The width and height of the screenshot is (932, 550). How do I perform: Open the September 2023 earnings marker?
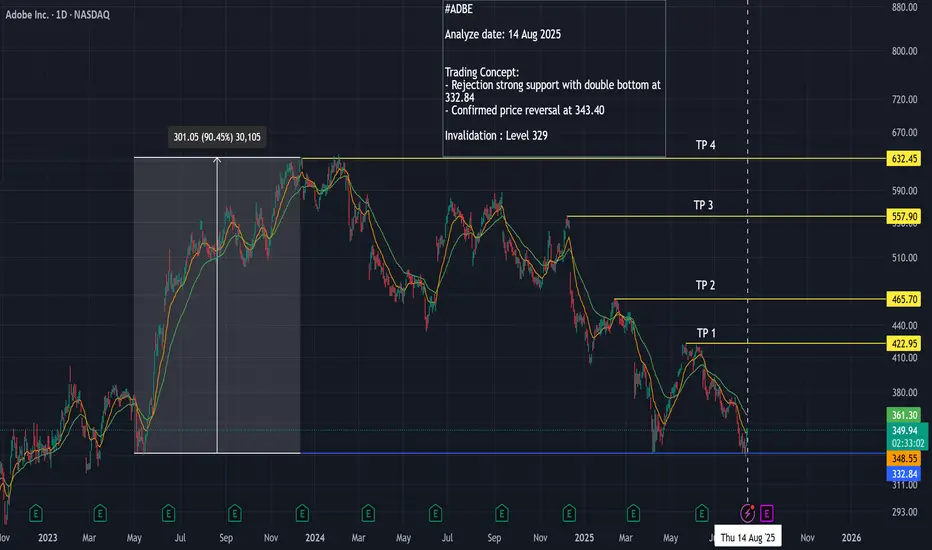235,513
